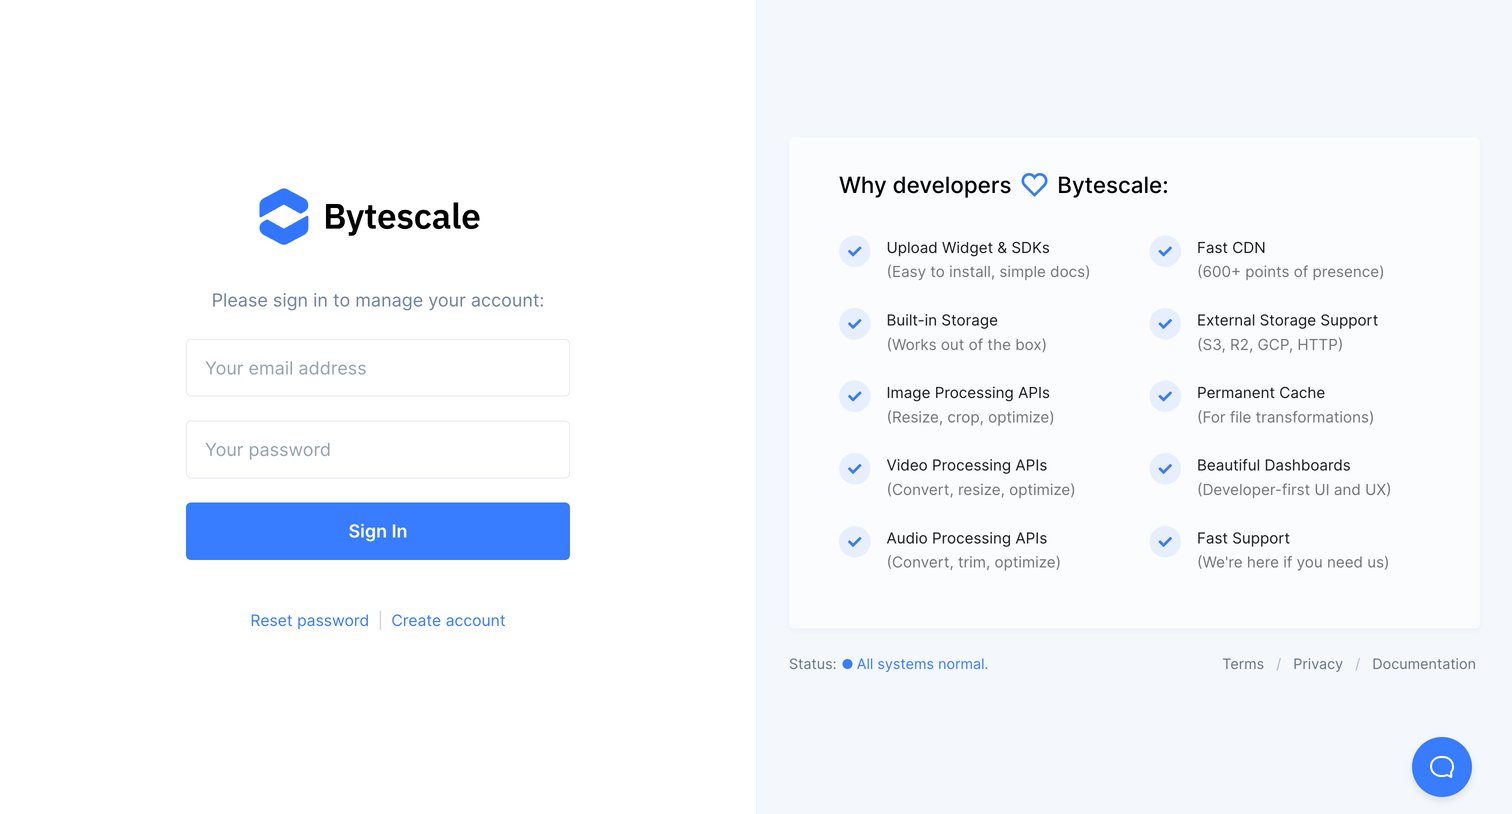Open the Create account link
The width and height of the screenshot is (1512, 814).
point(448,620)
